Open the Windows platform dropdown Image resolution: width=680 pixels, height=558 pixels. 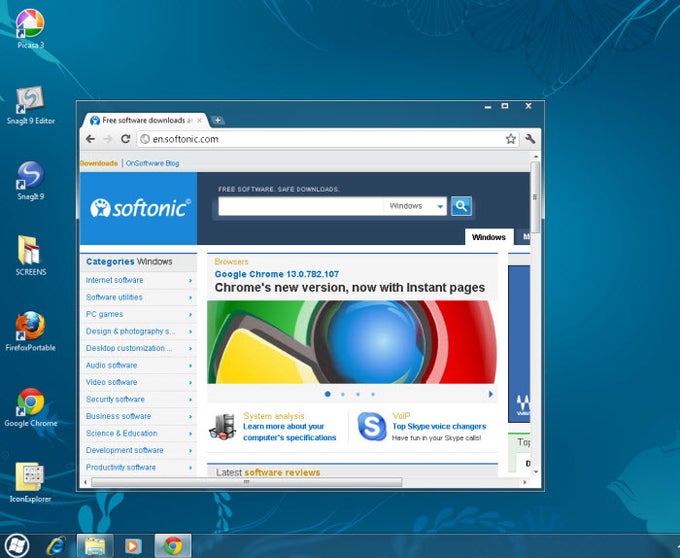click(415, 206)
